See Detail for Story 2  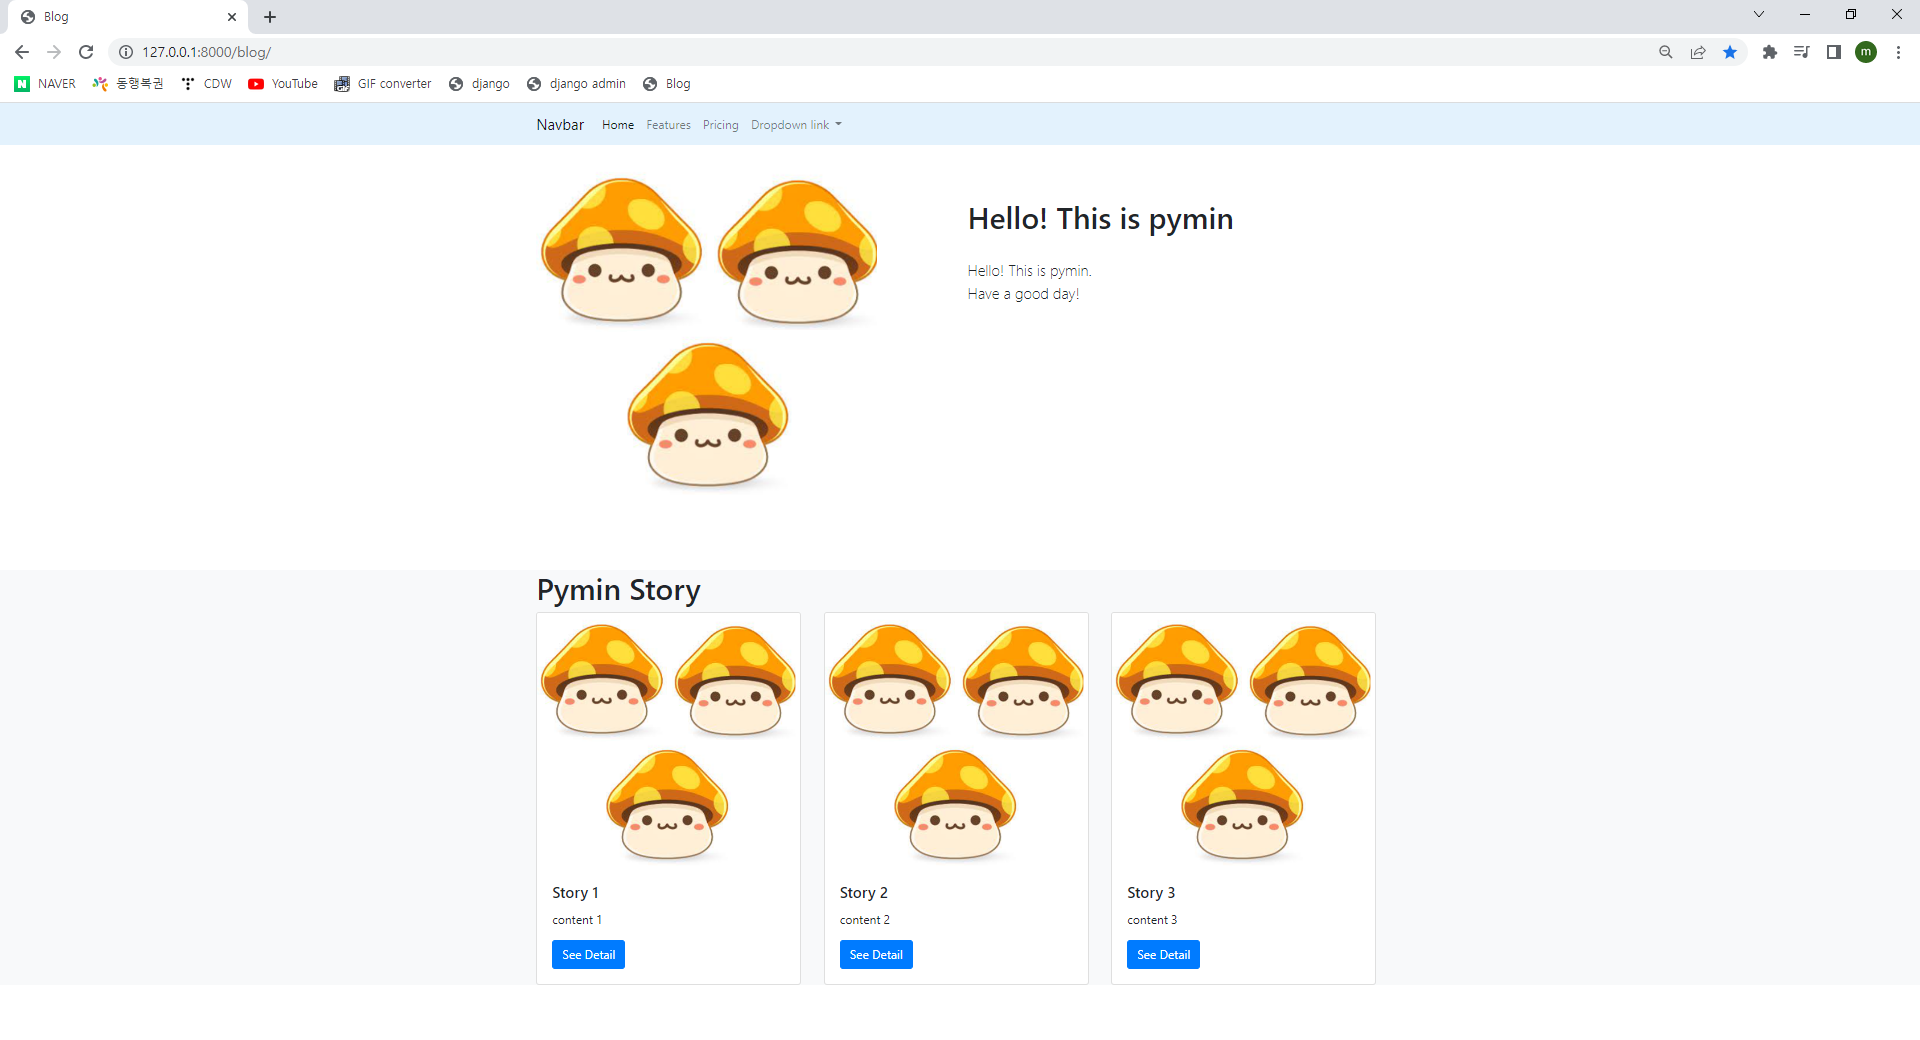[876, 955]
